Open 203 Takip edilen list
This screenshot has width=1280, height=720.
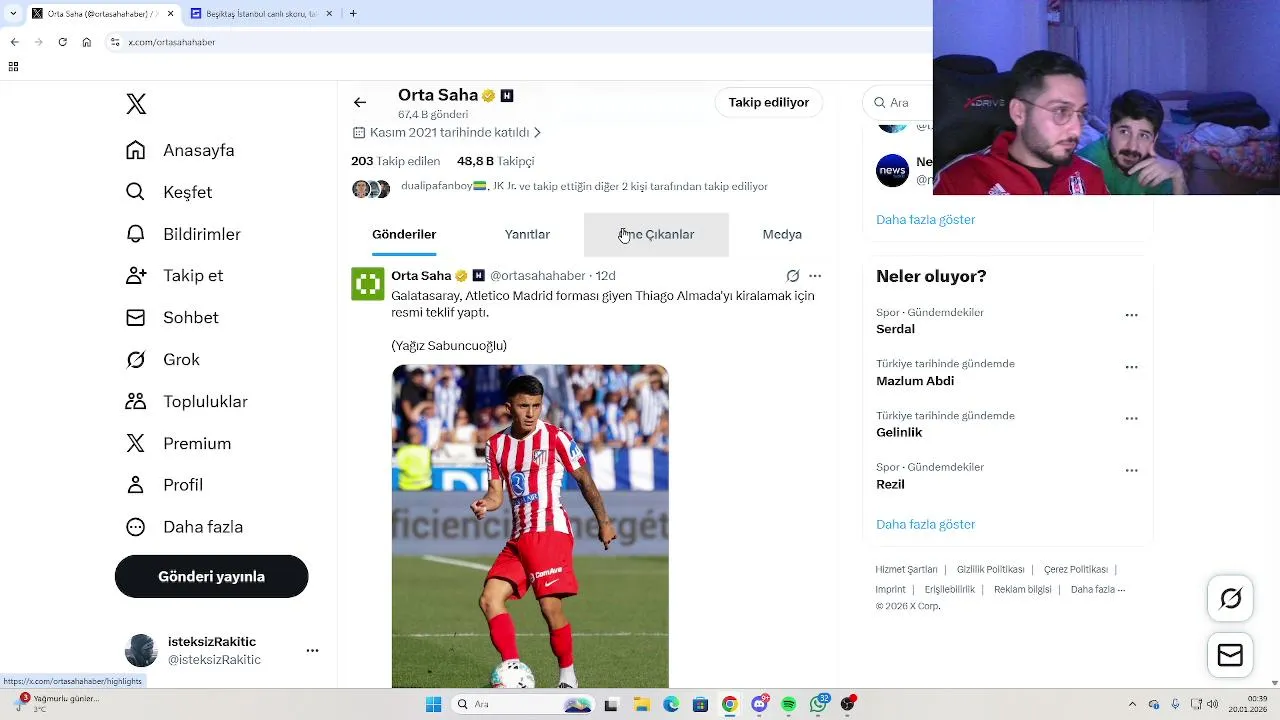[395, 161]
